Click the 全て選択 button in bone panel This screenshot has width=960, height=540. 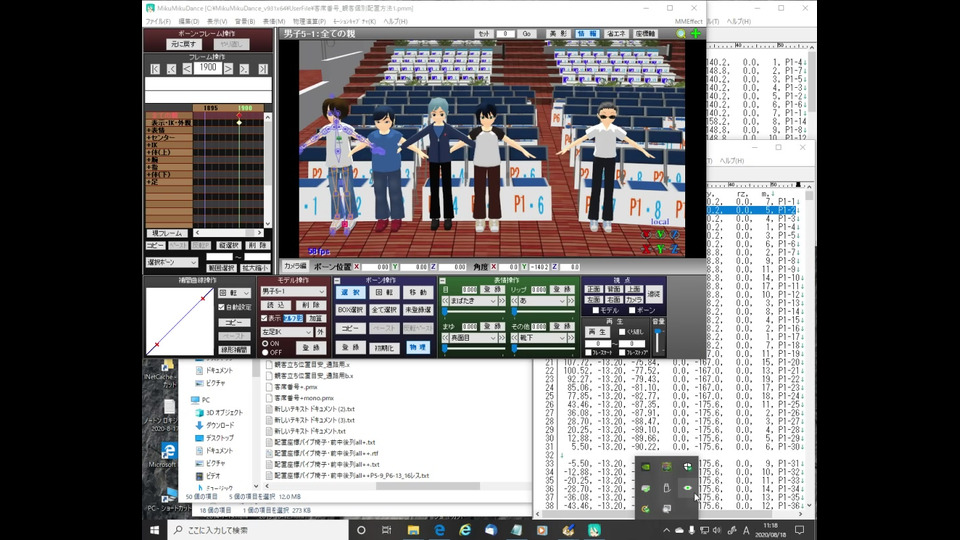[384, 310]
